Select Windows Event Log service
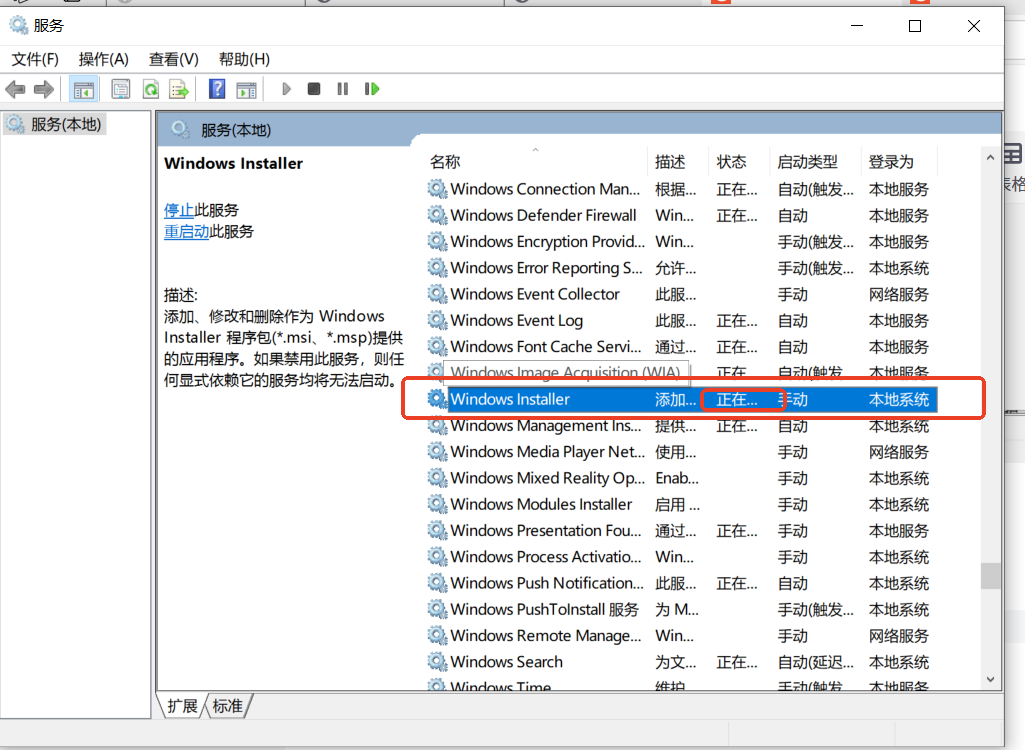Screen dimensions: 1025x750 coord(682,320)
